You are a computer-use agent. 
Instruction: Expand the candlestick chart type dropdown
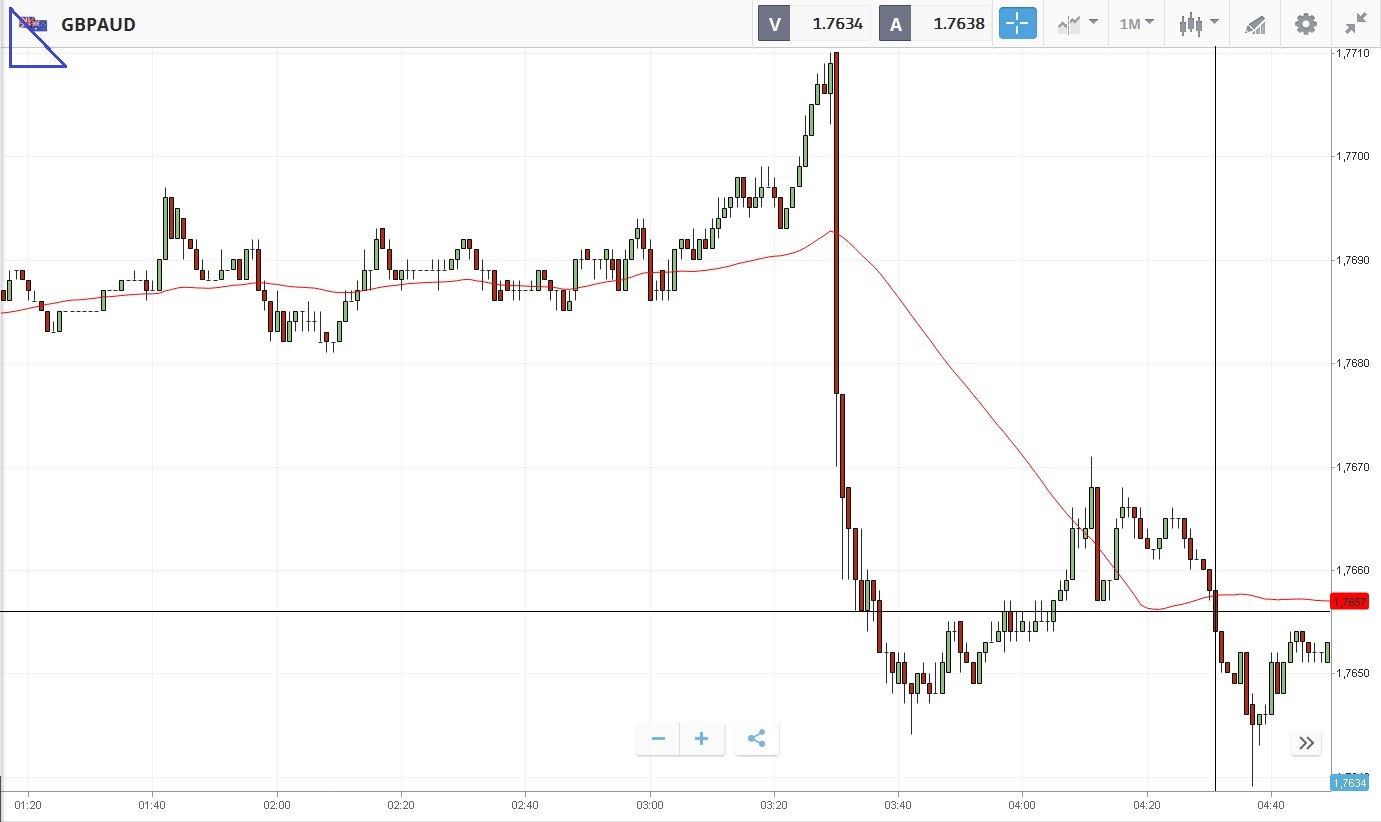pos(1198,24)
